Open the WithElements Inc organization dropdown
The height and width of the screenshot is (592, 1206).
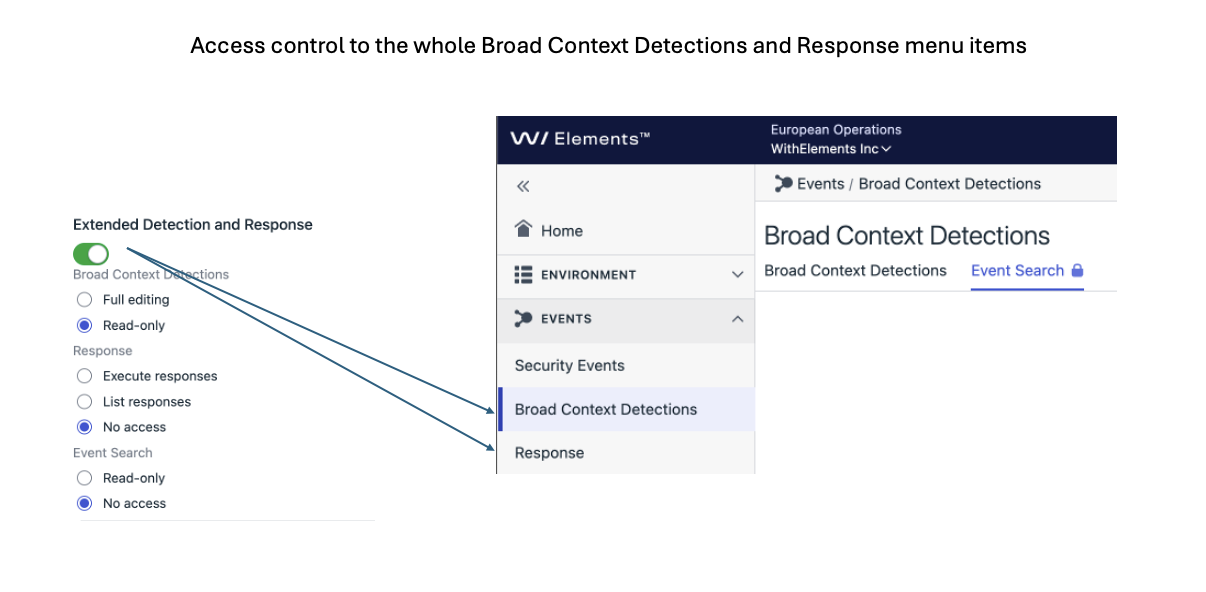pos(830,149)
